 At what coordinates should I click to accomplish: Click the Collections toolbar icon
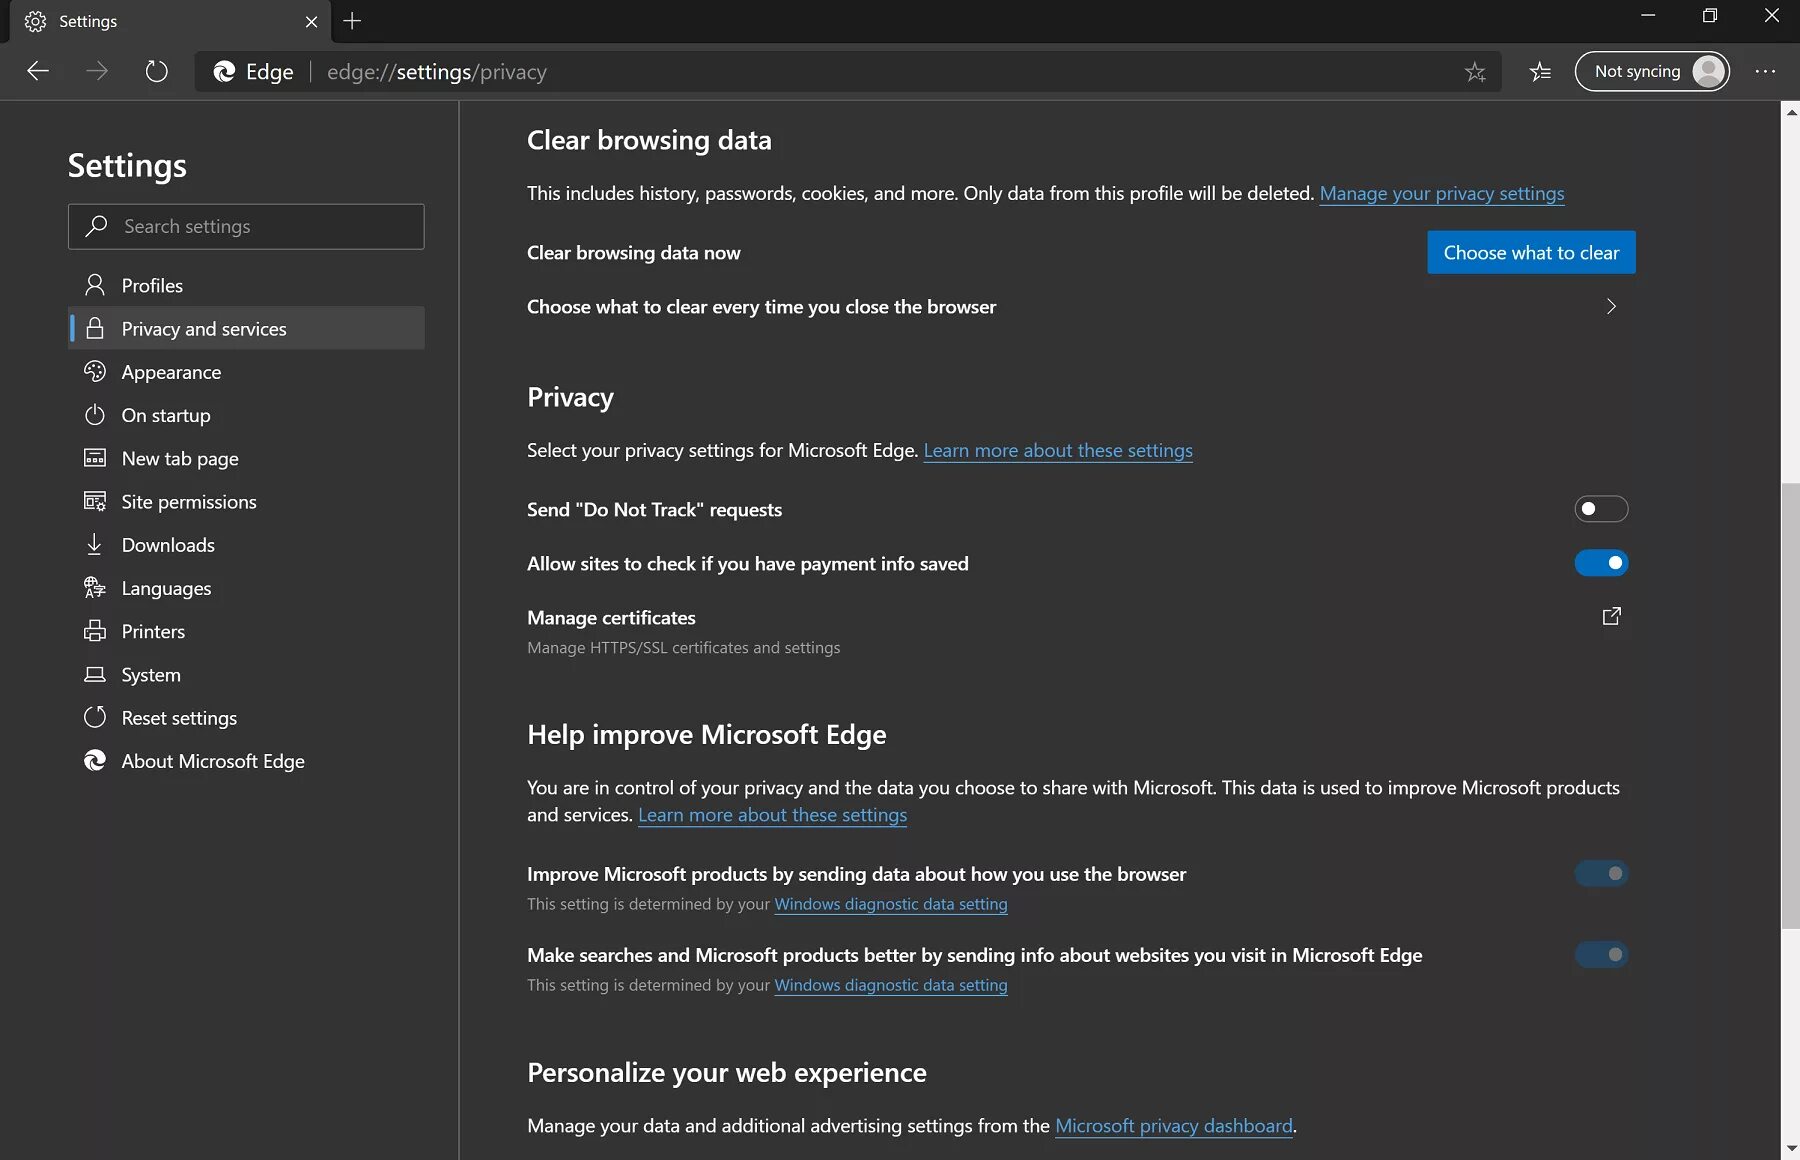click(x=1540, y=71)
